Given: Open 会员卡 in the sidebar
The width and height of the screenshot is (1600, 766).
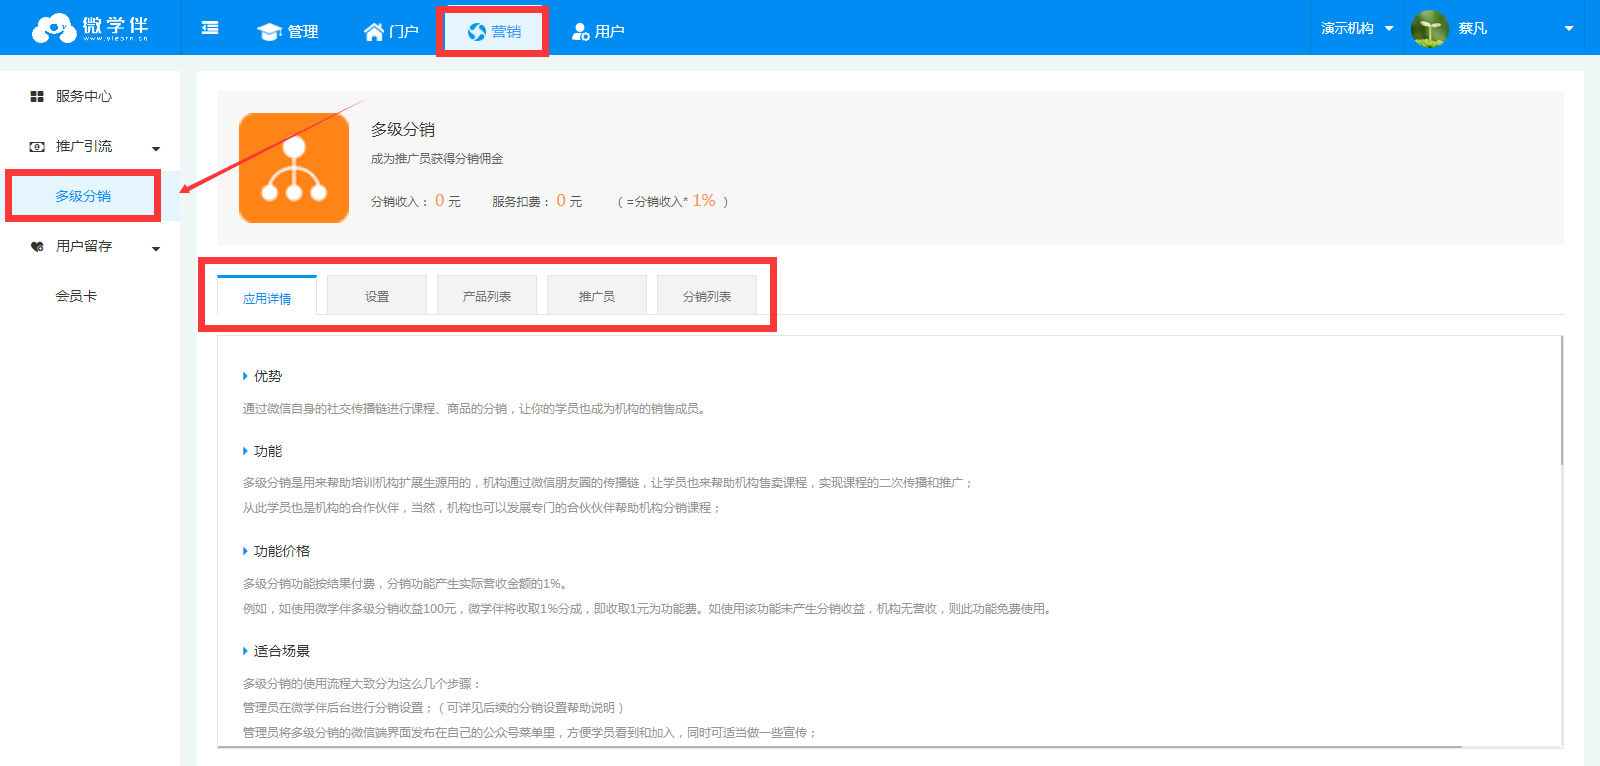Looking at the screenshot, I should click(x=76, y=296).
